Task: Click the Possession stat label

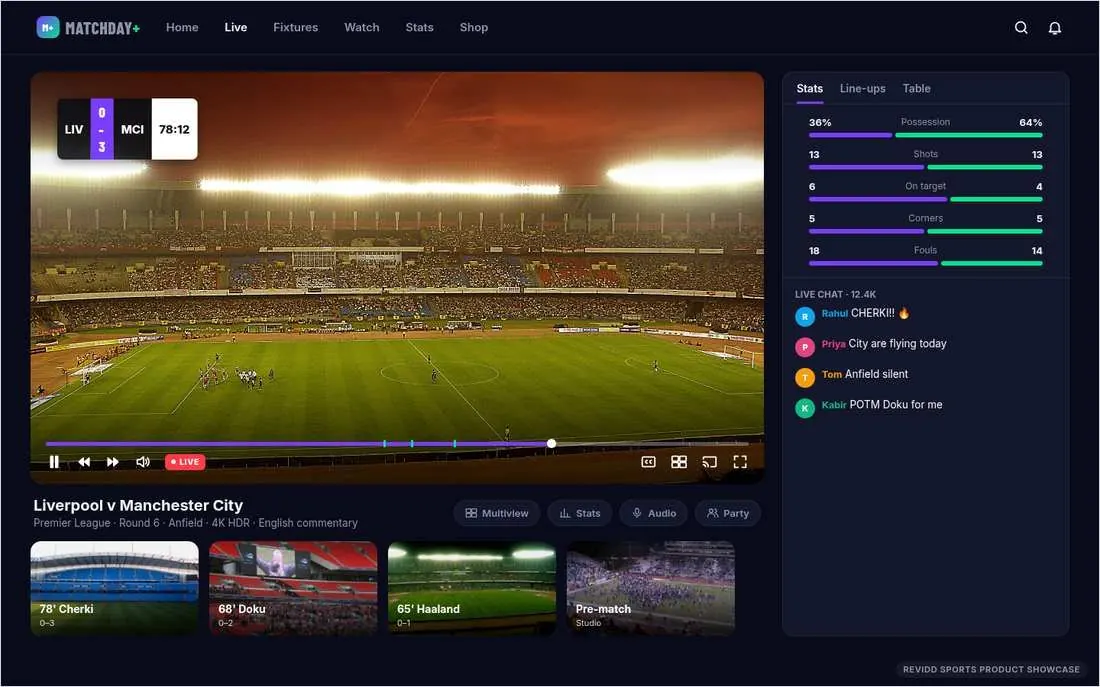Action: click(x=925, y=122)
